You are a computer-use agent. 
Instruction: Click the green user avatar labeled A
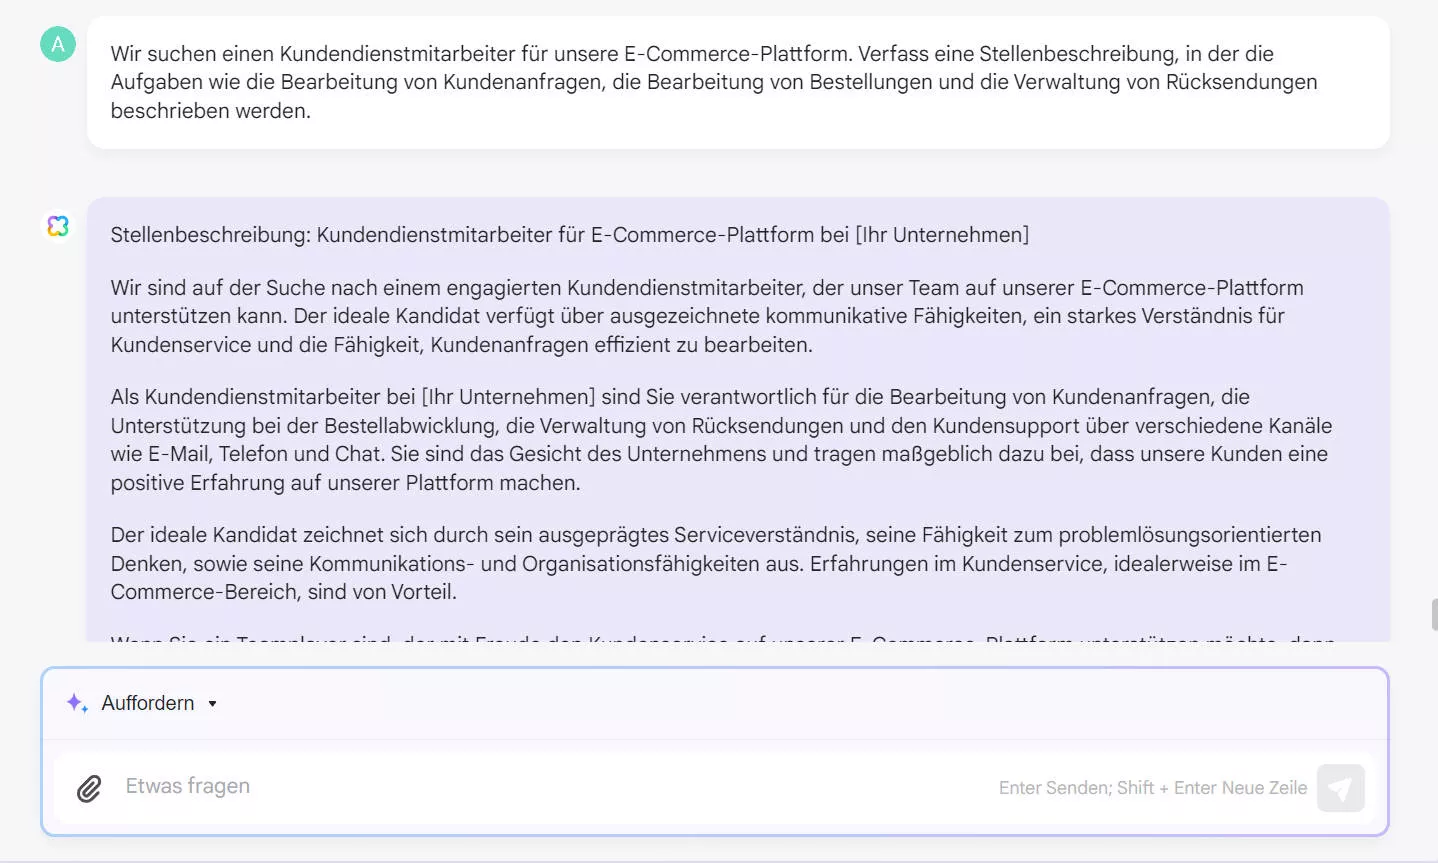tap(57, 44)
